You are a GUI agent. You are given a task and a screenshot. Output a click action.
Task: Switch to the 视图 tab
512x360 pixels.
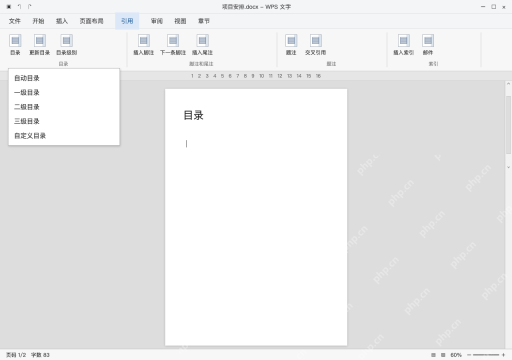[180, 21]
